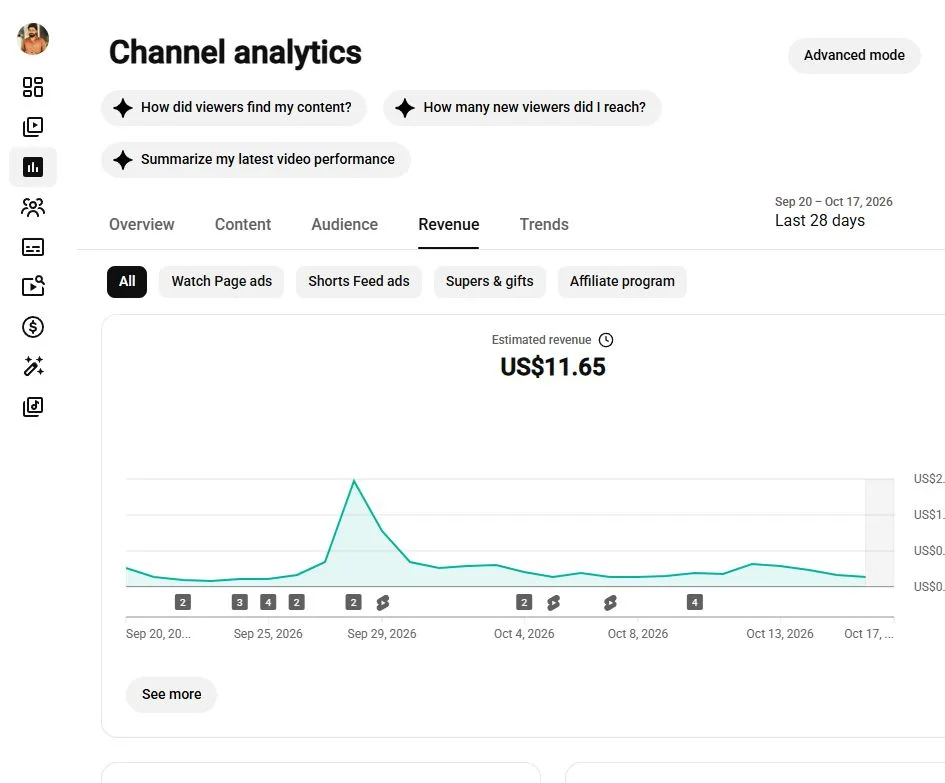The height and width of the screenshot is (783, 945).
Task: Click the sparkle icon on 'How did viewers find my content?'
Action: click(122, 108)
